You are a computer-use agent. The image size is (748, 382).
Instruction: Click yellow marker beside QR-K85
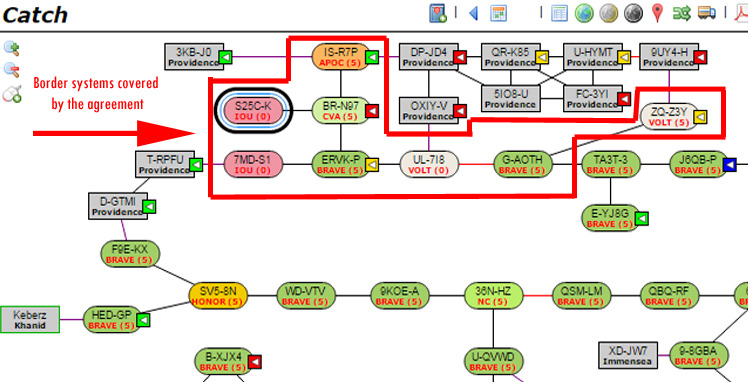(541, 58)
